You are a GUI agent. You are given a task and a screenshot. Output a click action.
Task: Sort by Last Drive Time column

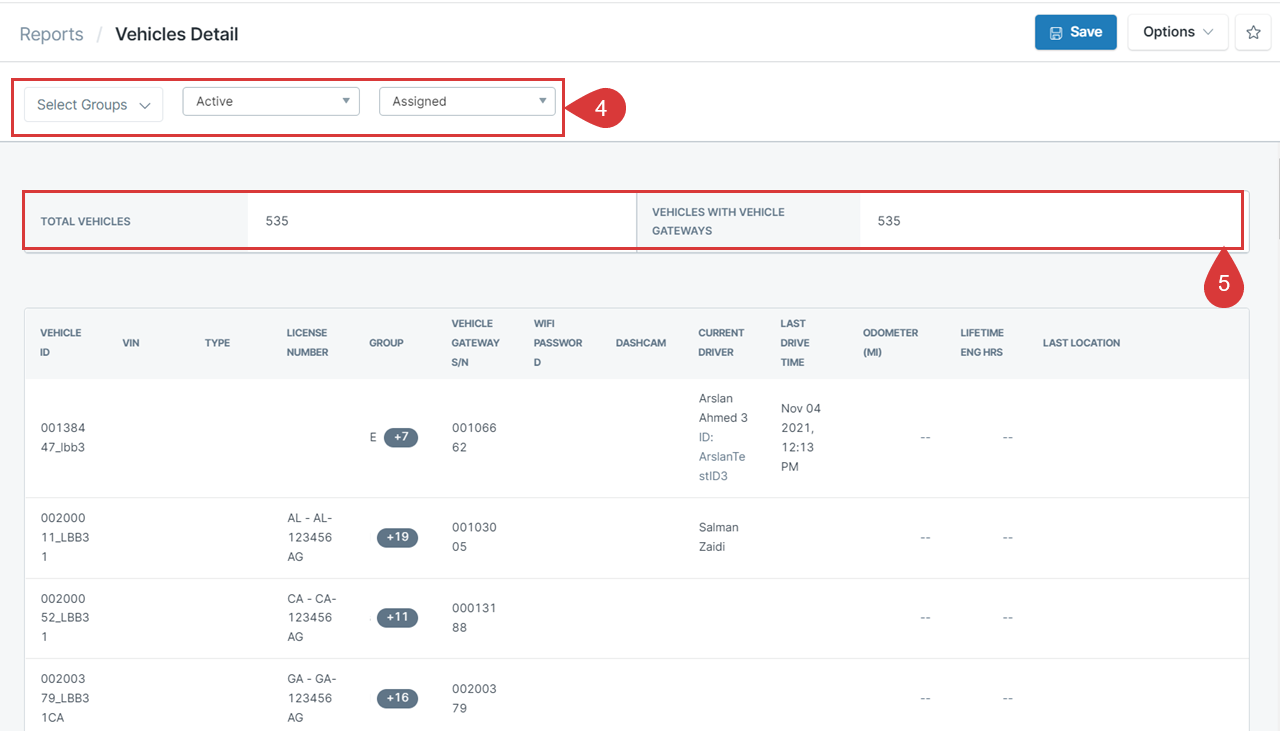tap(793, 342)
